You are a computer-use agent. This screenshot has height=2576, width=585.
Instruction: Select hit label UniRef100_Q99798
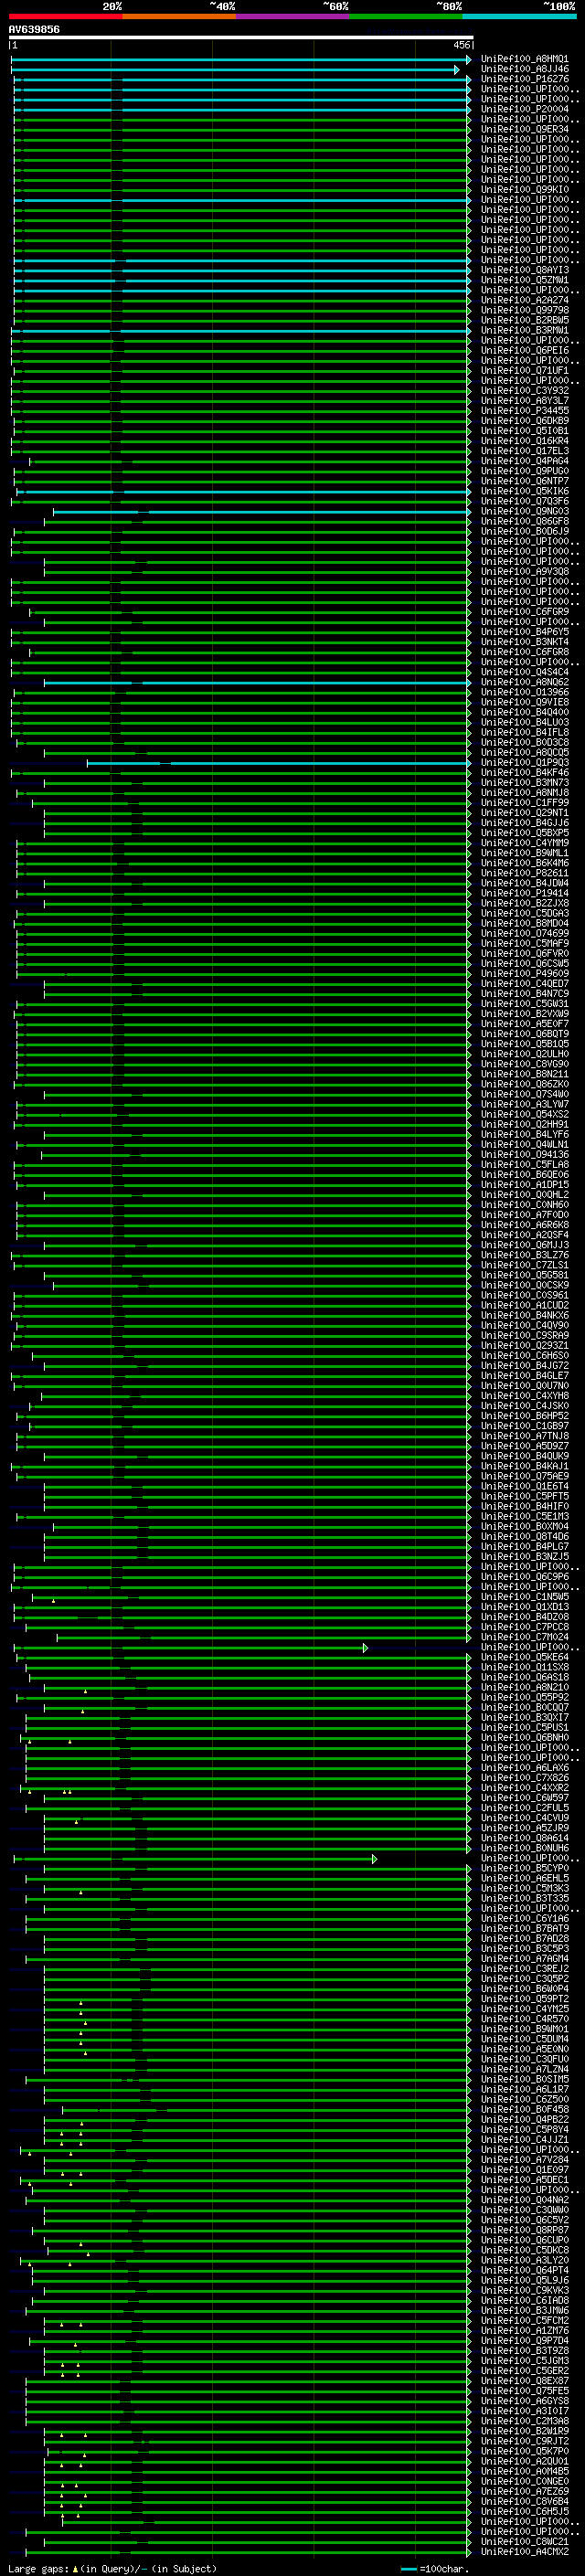524,310
